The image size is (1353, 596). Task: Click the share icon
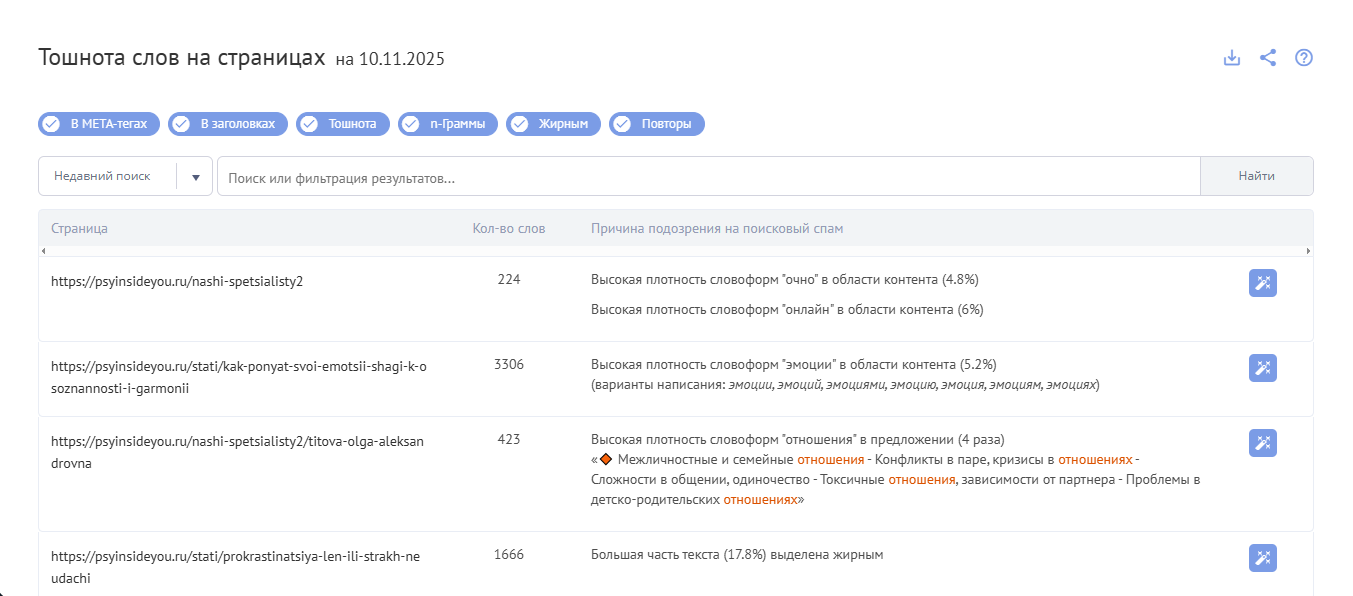(1268, 58)
